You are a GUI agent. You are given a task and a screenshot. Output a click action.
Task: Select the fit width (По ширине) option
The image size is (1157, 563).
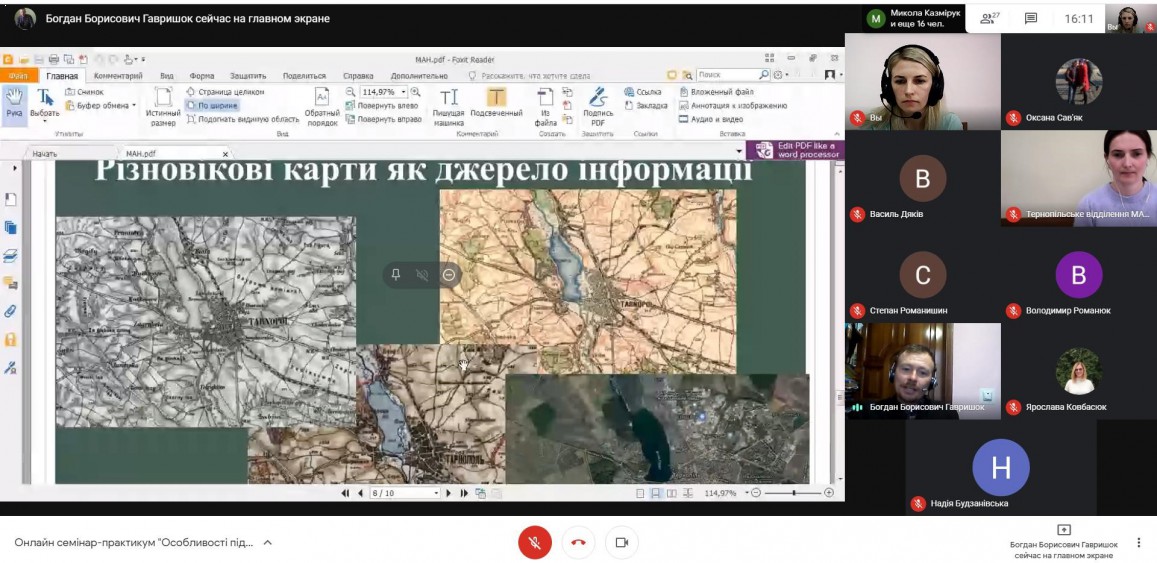point(216,105)
